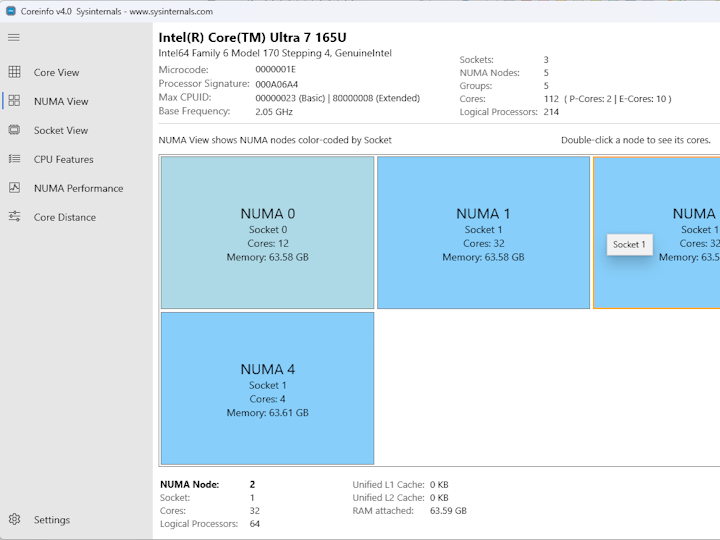Show the NUMA Performance page
This screenshot has height=540, width=720.
tap(79, 188)
